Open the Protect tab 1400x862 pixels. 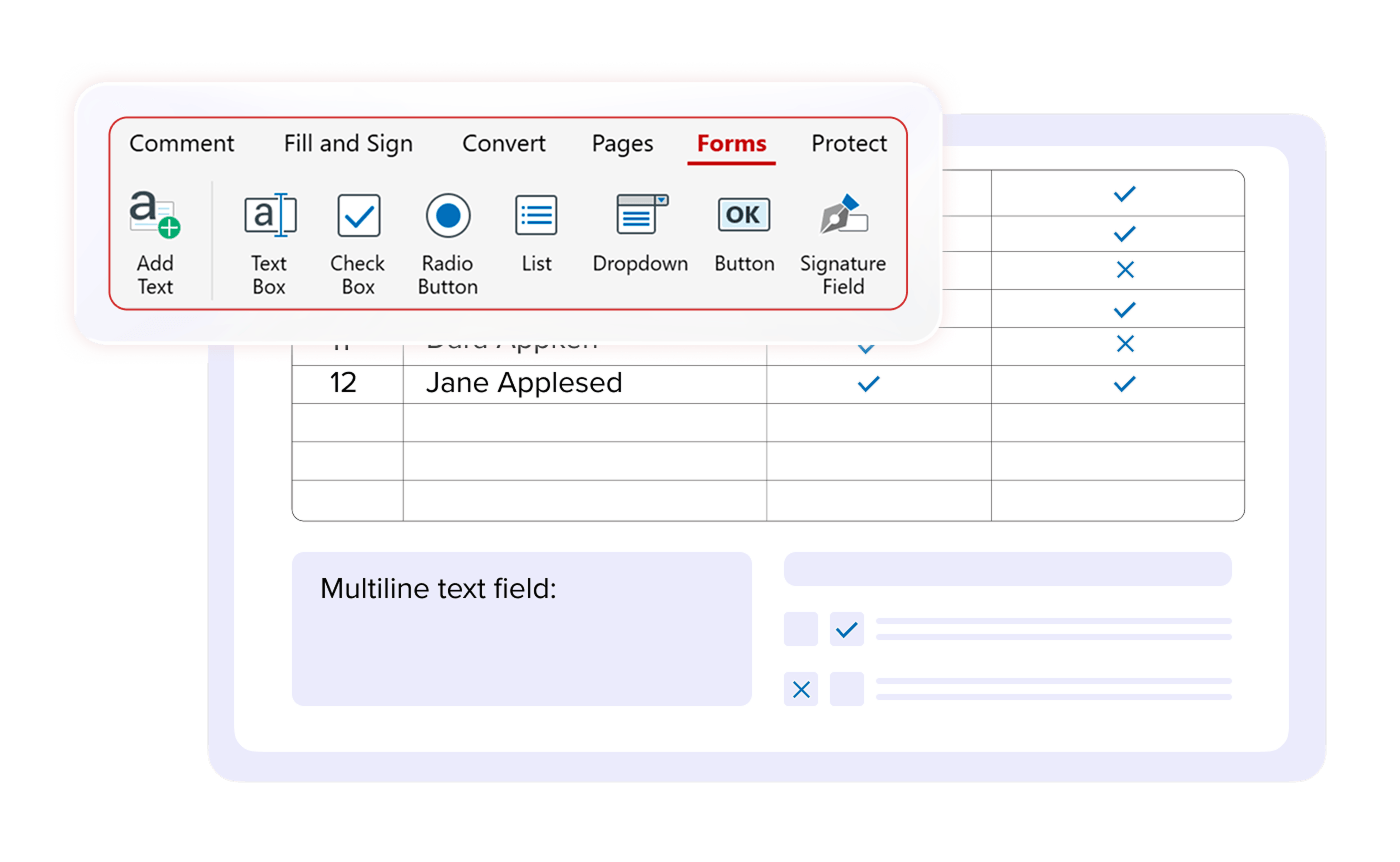[849, 144]
